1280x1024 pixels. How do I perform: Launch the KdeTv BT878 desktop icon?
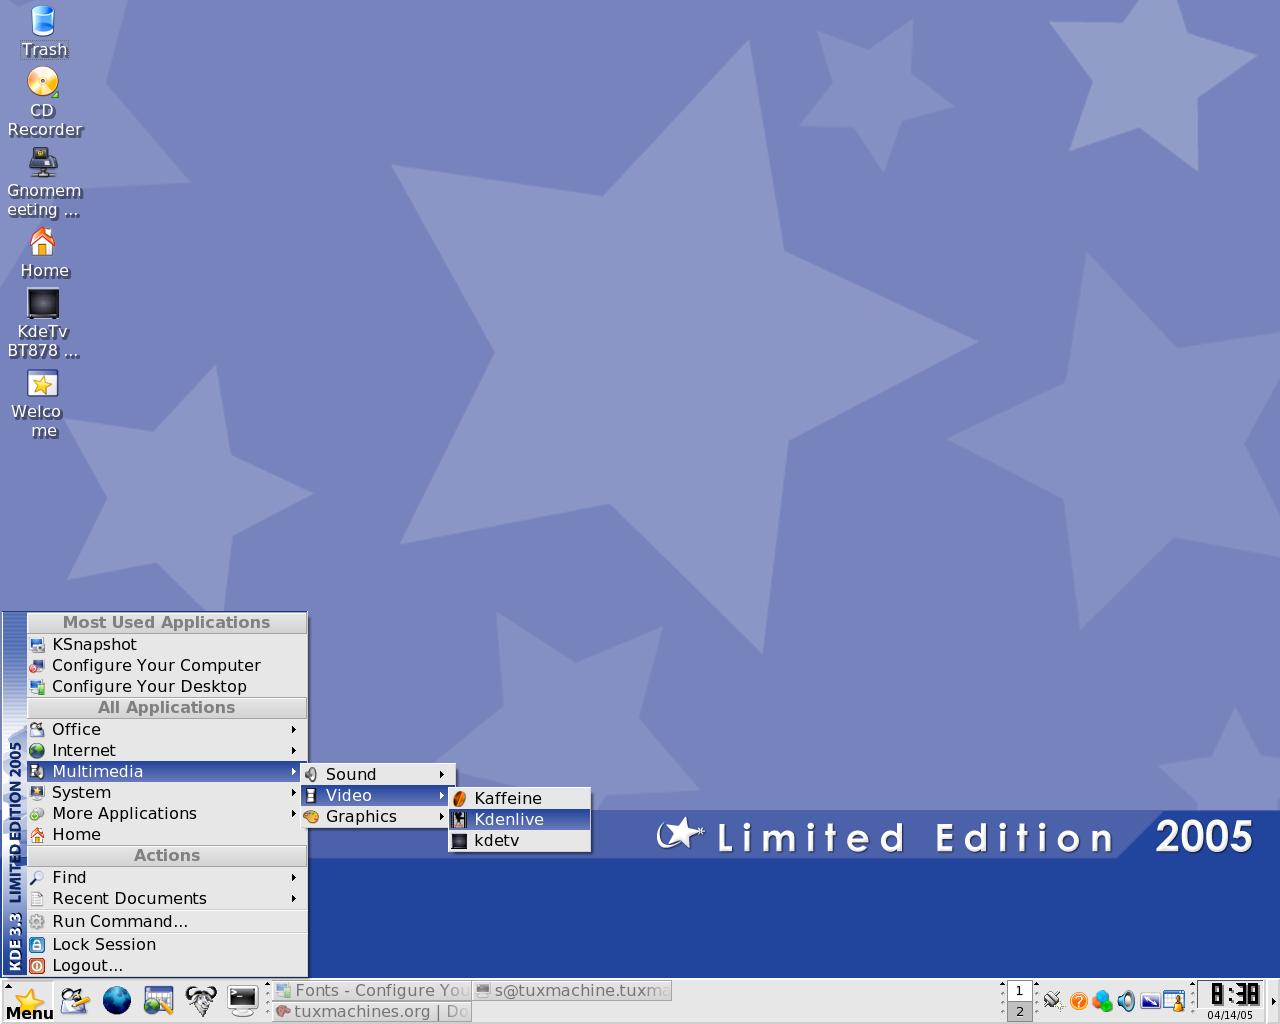(43, 324)
